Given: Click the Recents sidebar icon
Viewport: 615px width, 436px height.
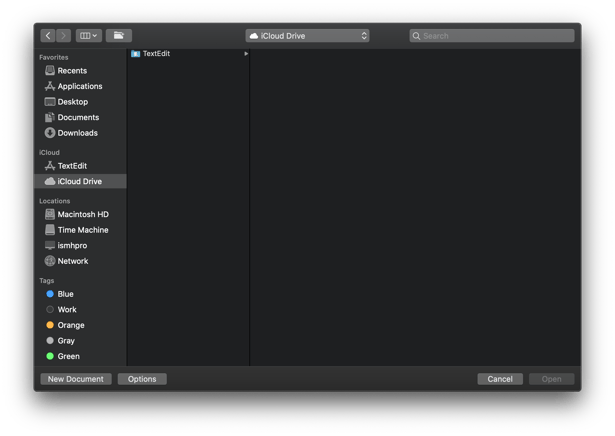Looking at the screenshot, I should point(50,70).
